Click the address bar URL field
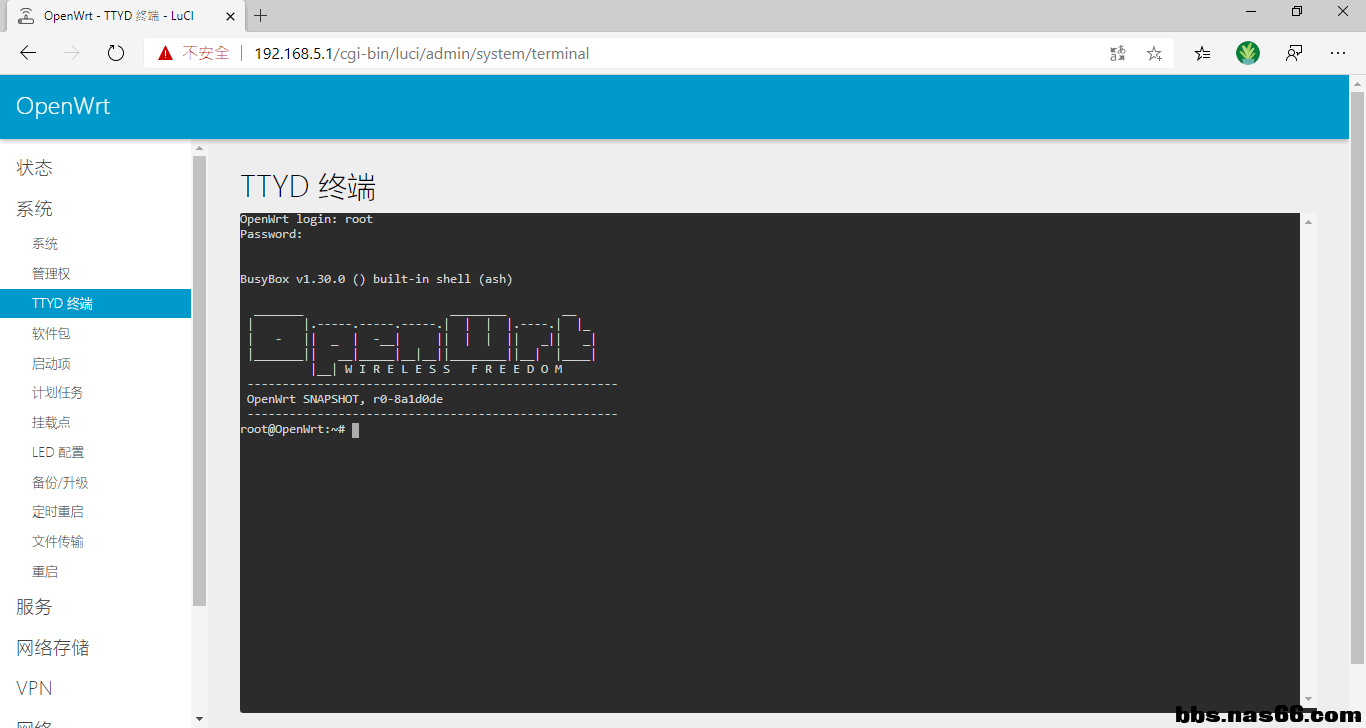Viewport: 1366px width, 728px height. [x=600, y=54]
